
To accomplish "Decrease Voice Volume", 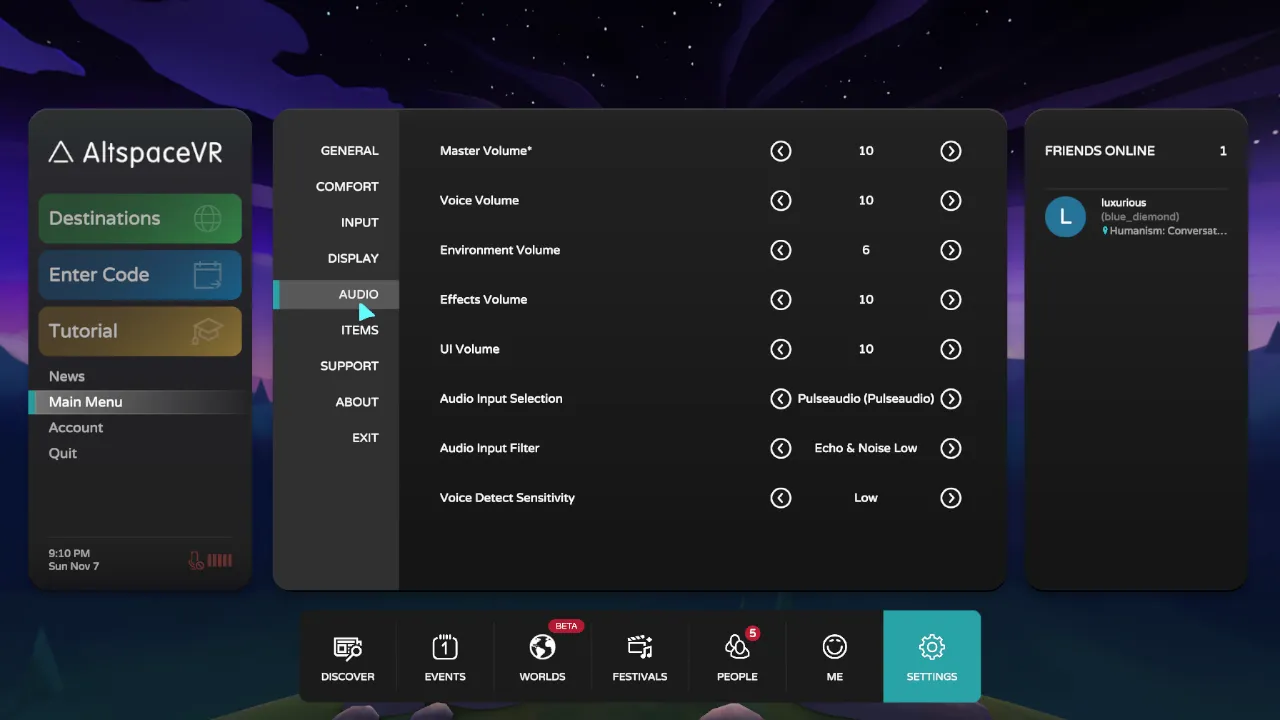I will [x=781, y=201].
